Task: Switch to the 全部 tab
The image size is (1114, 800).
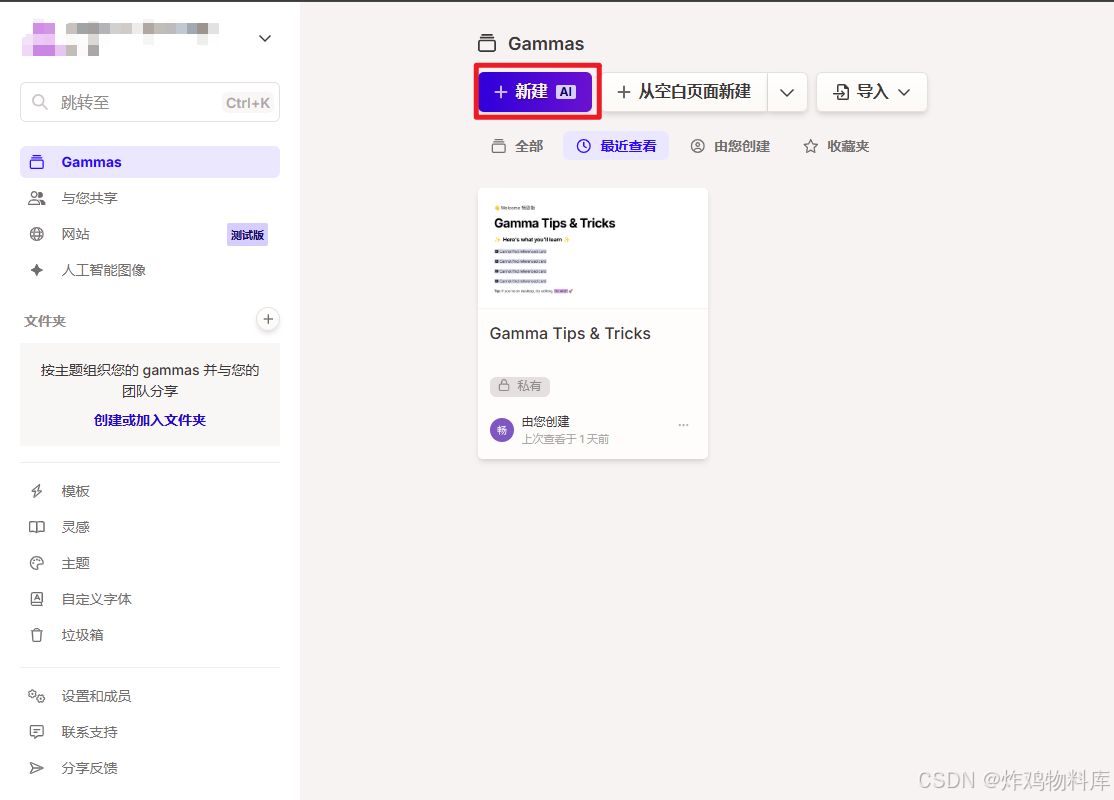Action: (517, 146)
